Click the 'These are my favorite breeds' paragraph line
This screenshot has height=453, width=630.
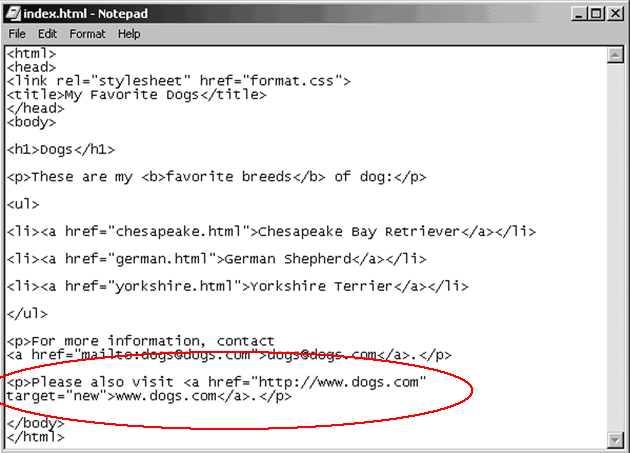(x=217, y=177)
